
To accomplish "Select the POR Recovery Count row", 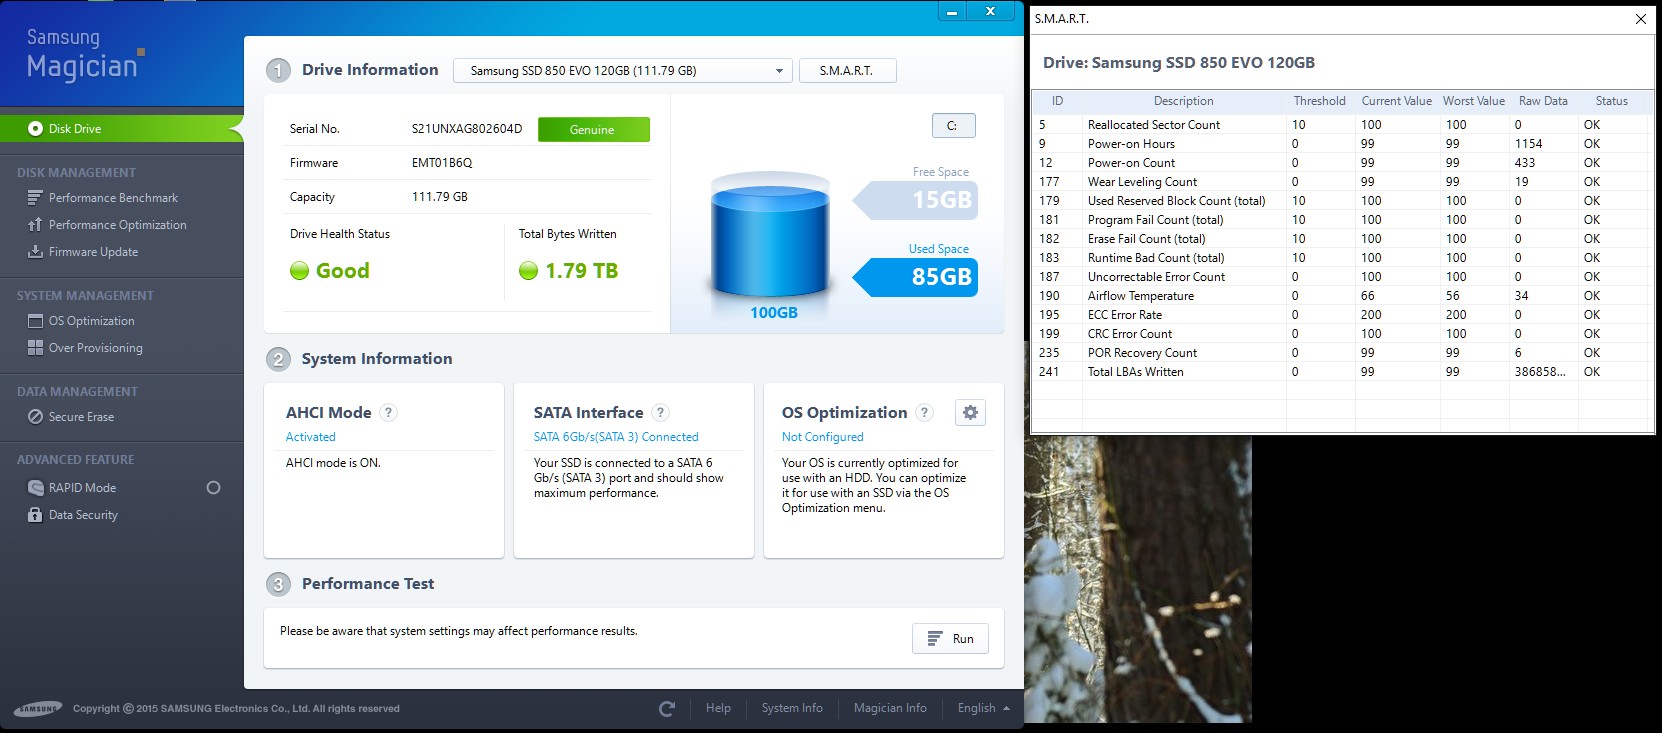I will pyautogui.click(x=1342, y=353).
